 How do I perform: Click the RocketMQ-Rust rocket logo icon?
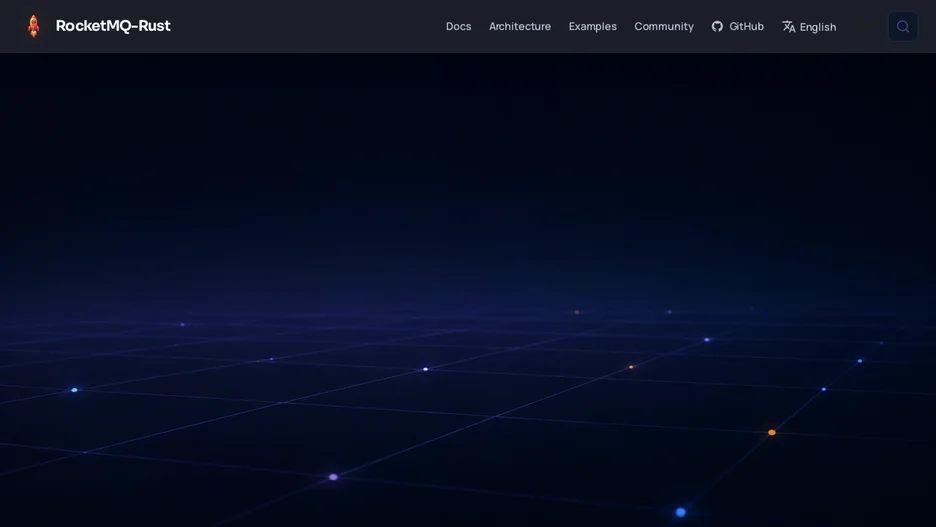tap(34, 26)
